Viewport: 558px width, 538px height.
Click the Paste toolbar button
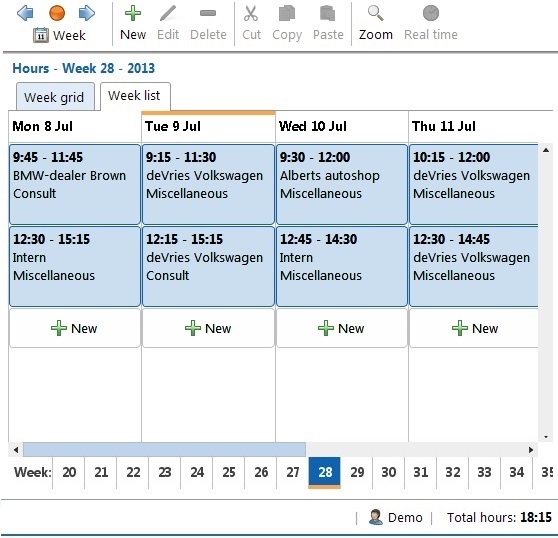tap(328, 23)
